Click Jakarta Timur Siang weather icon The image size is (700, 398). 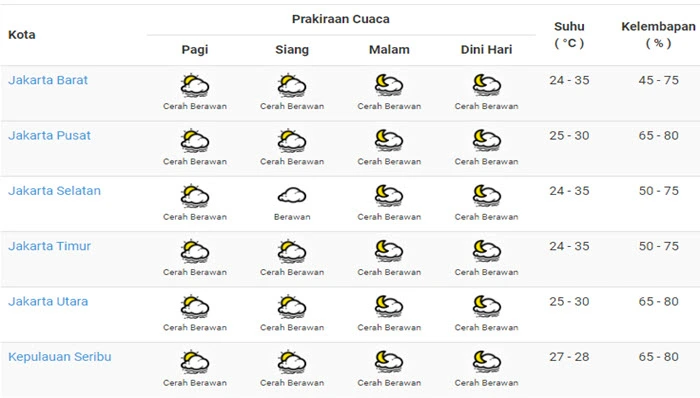292,251
